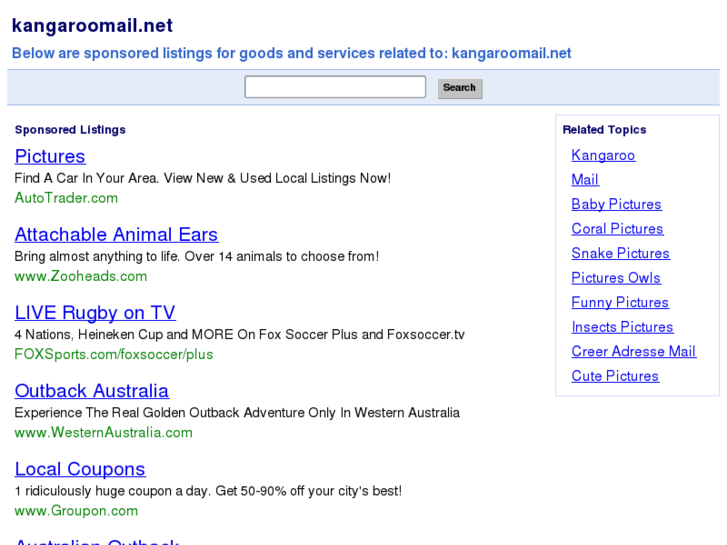Open the Pictures sponsored listing

[x=50, y=156]
